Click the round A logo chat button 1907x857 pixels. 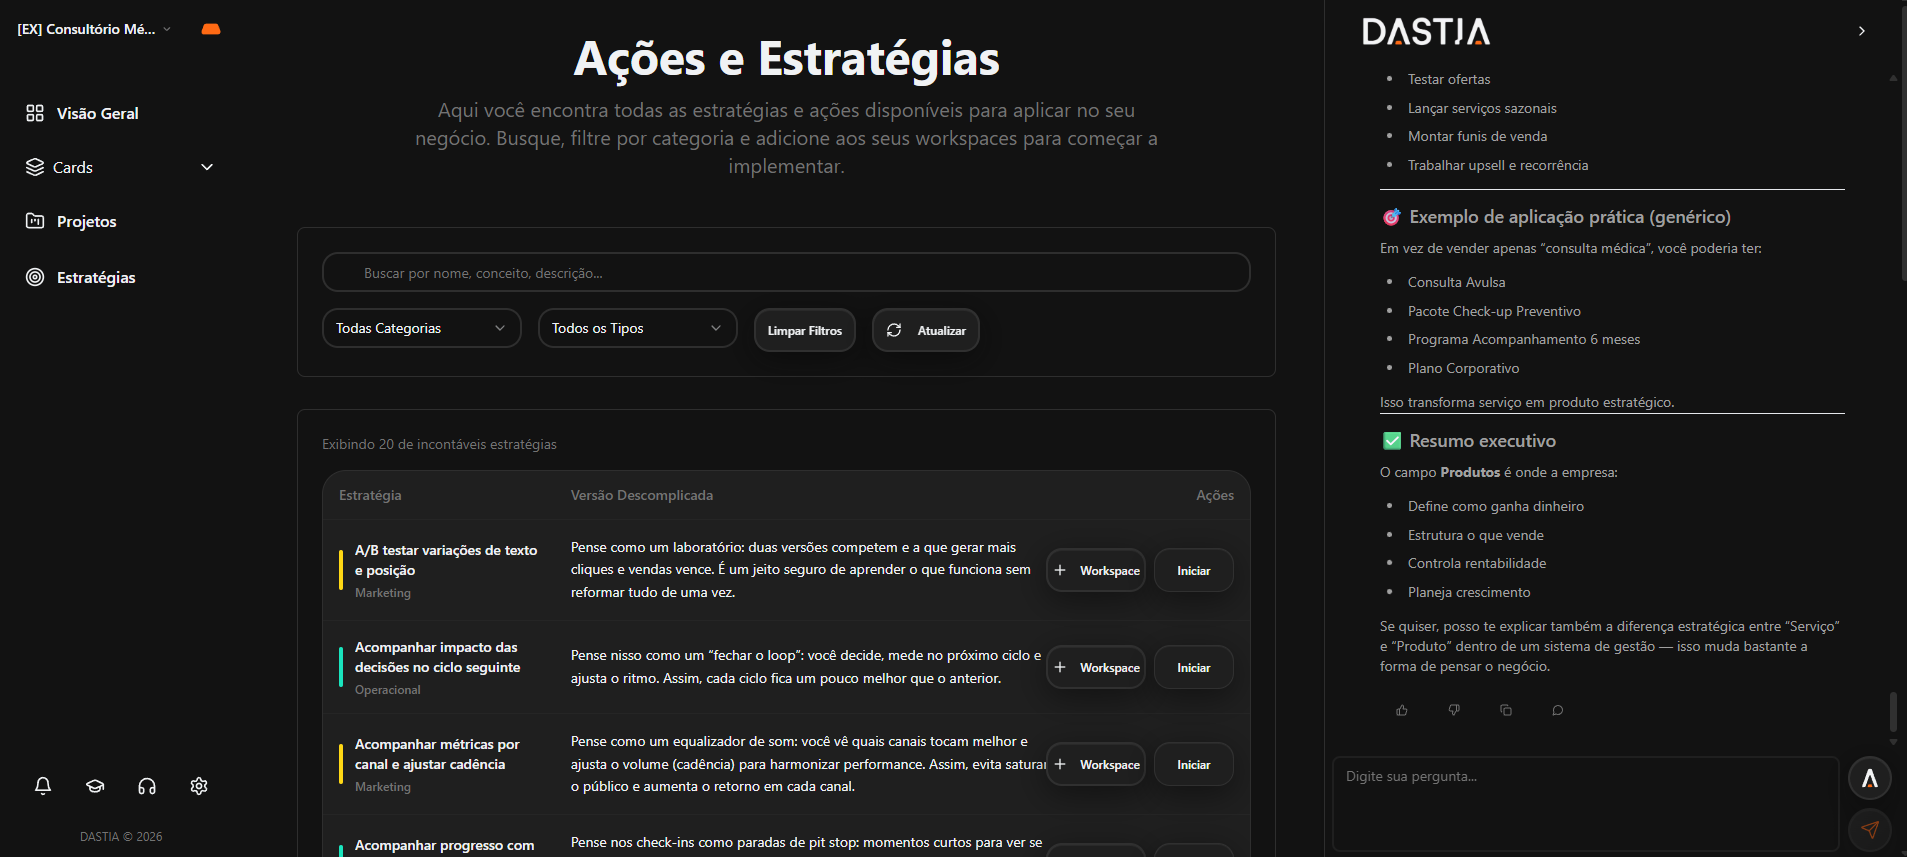pos(1869,778)
